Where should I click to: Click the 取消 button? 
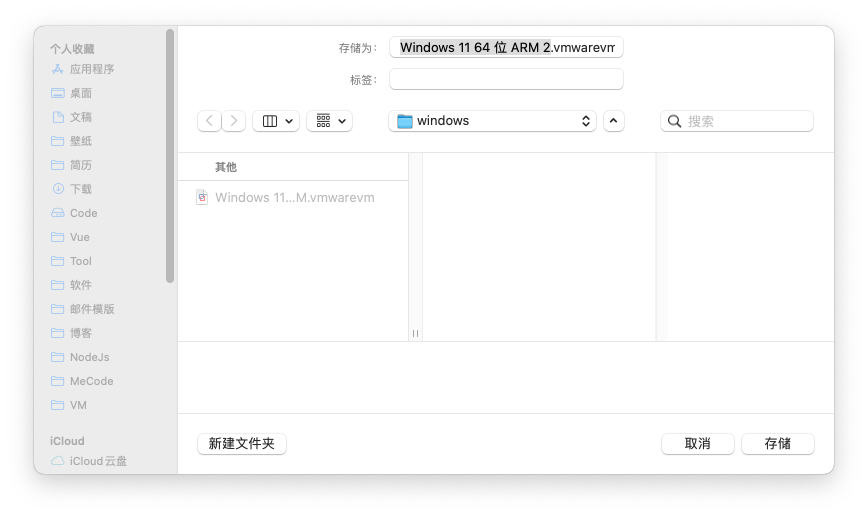(x=698, y=443)
